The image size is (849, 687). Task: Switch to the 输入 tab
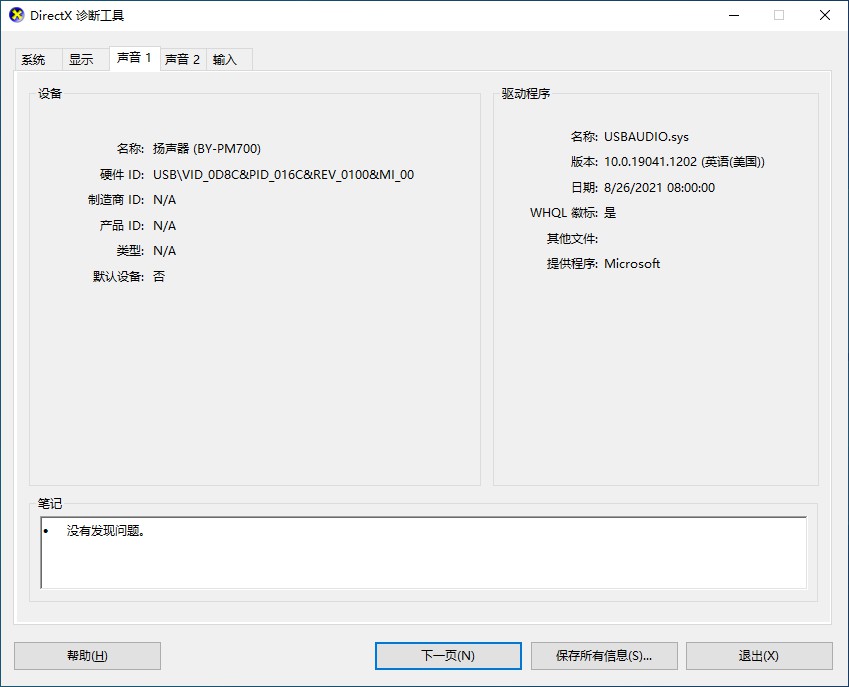click(229, 59)
